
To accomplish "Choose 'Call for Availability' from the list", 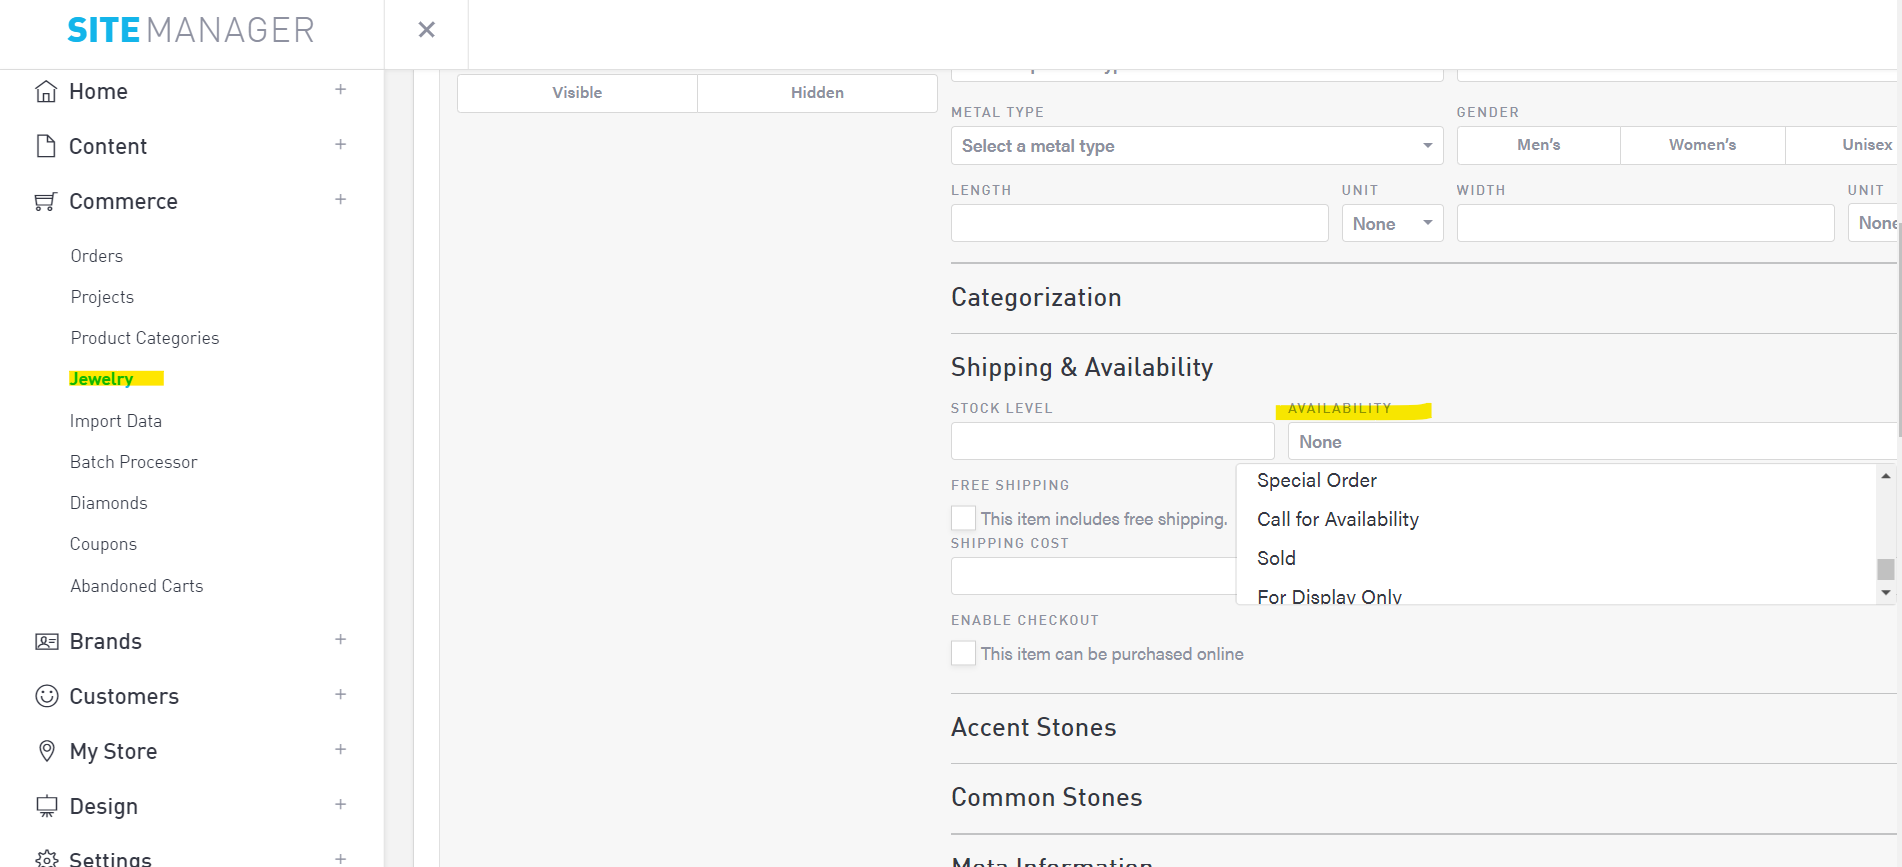I will [1337, 519].
